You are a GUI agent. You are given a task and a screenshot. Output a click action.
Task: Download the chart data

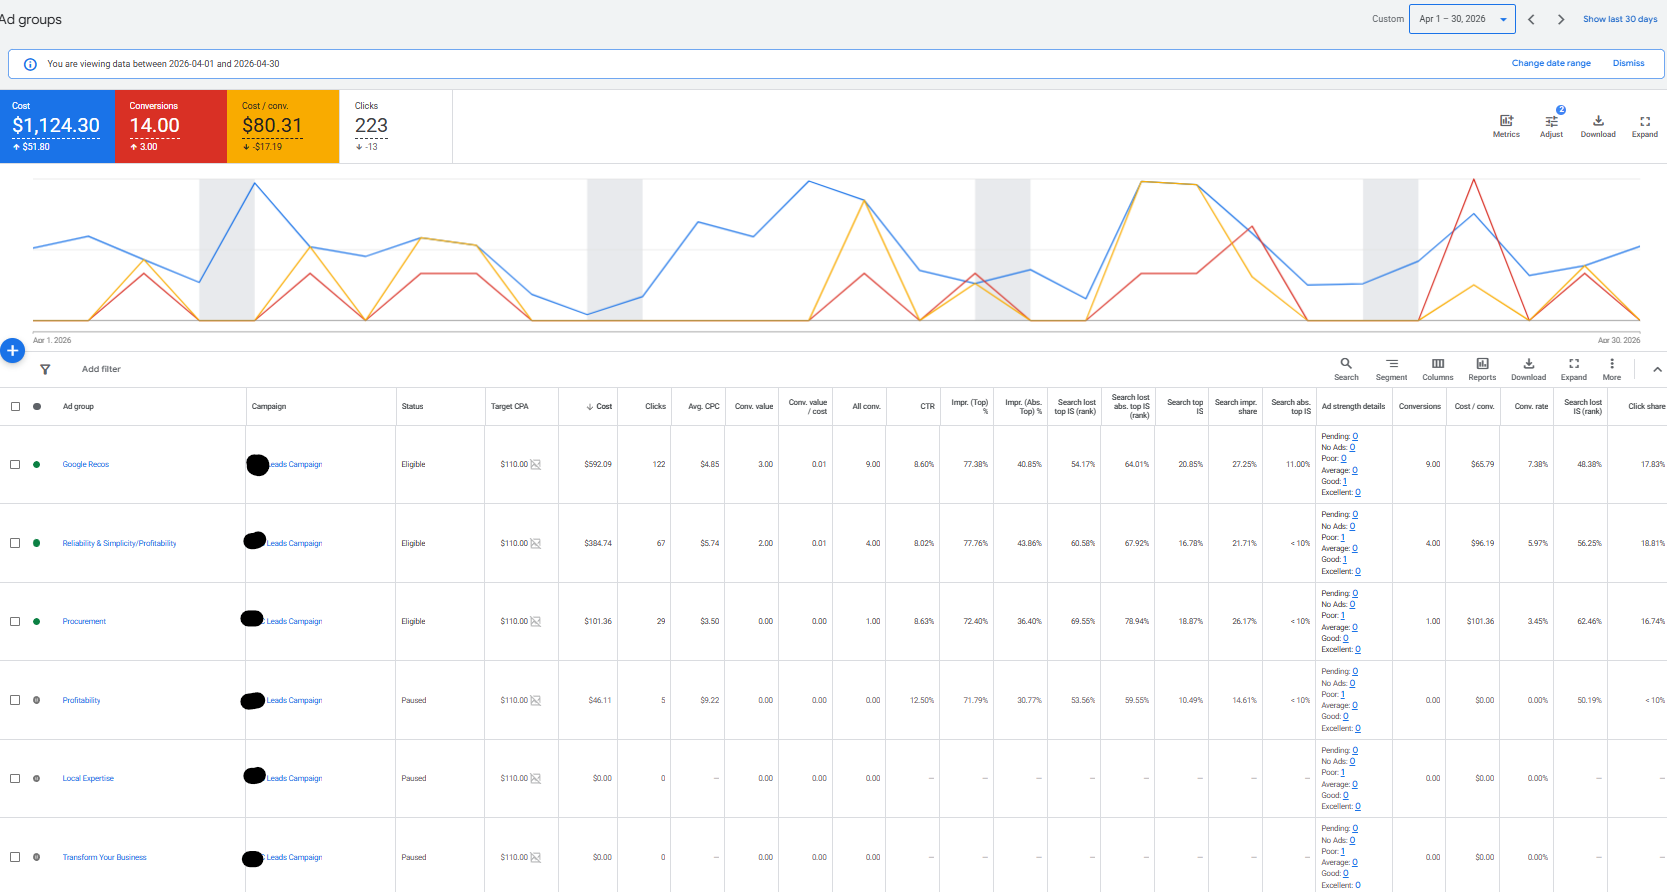tap(1598, 125)
